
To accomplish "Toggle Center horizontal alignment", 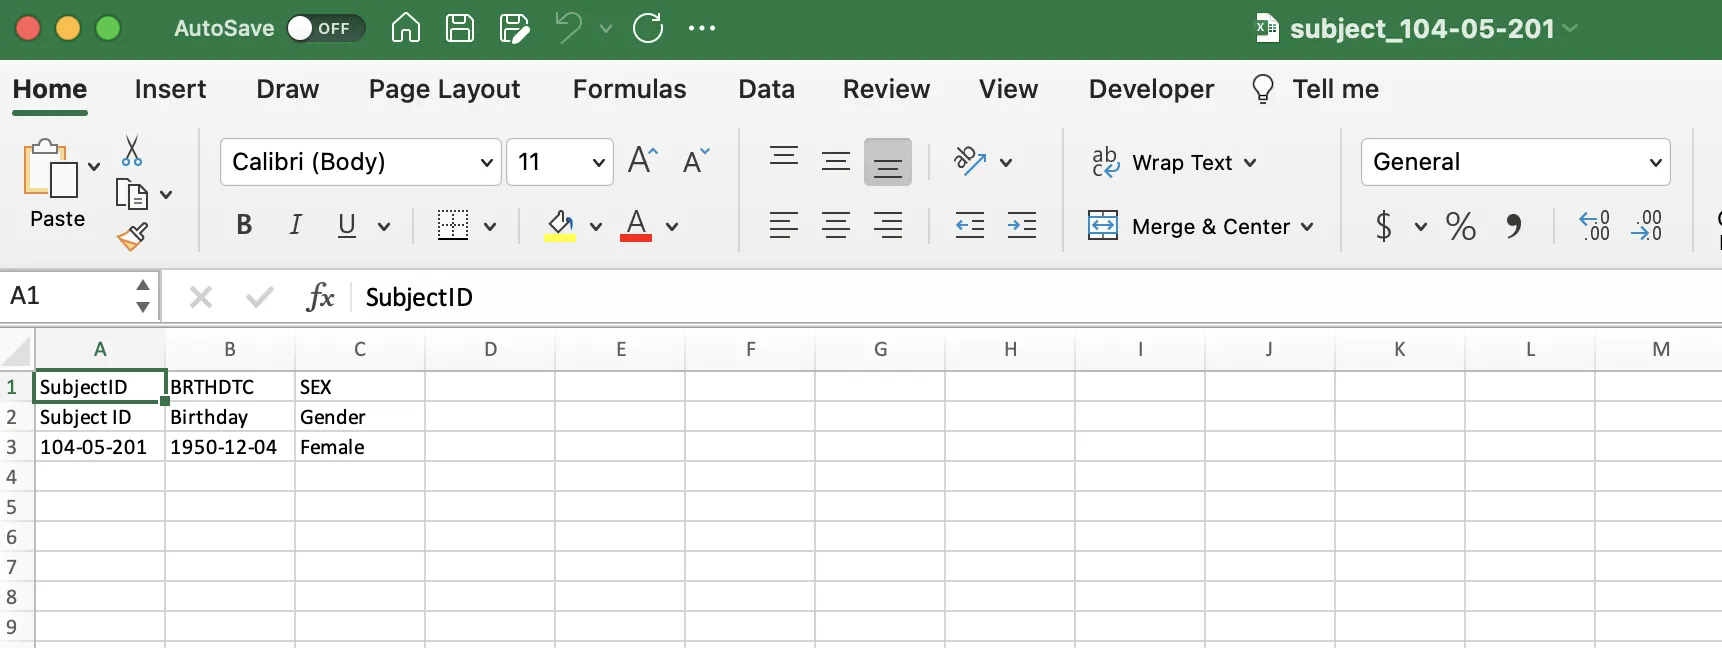I will 836,226.
